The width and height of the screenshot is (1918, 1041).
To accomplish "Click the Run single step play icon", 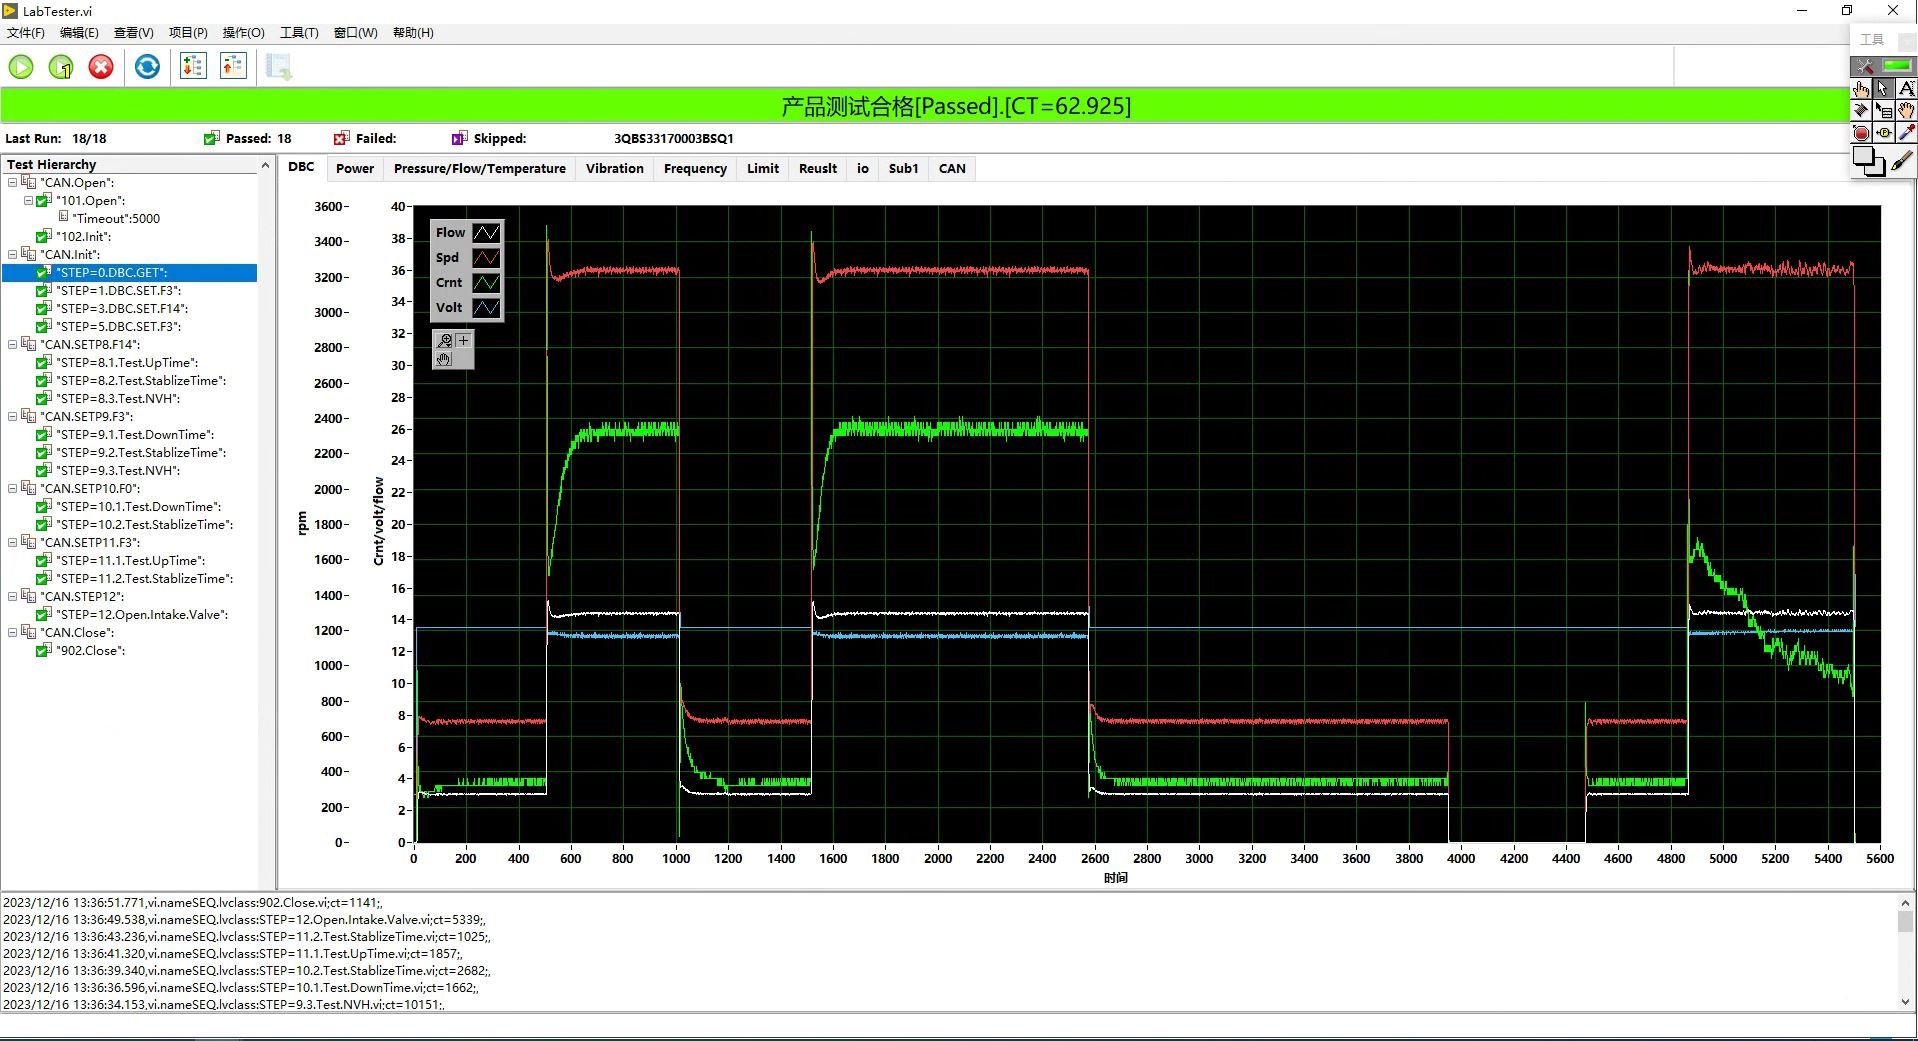I will (61, 67).
